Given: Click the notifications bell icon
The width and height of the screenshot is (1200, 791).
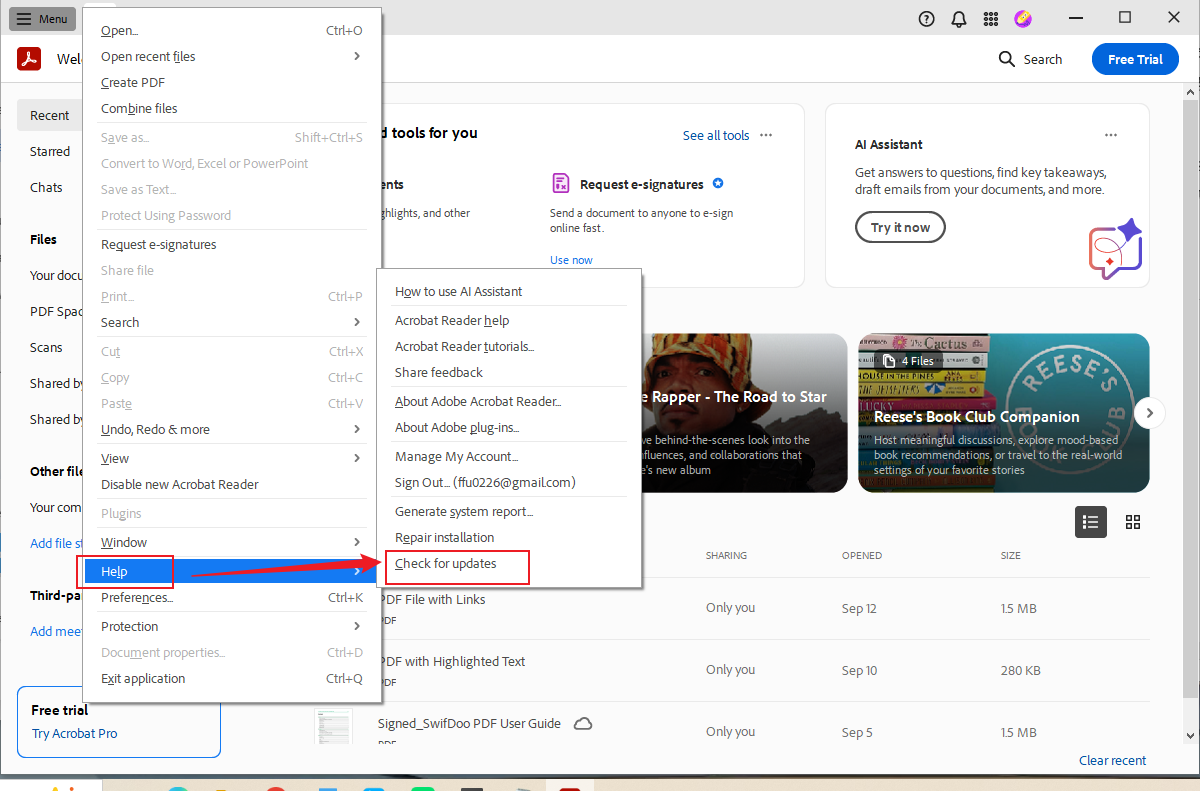Looking at the screenshot, I should 958,18.
